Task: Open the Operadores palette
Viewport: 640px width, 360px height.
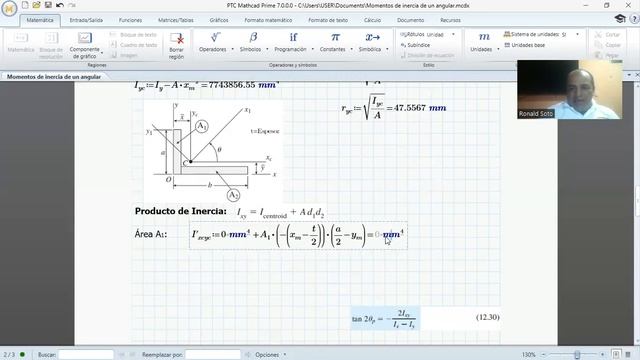Action: [x=213, y=42]
